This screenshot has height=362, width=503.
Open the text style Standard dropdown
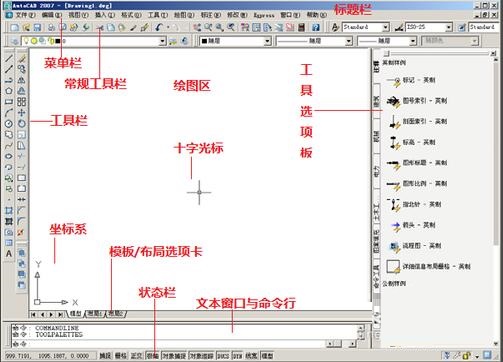click(386, 27)
